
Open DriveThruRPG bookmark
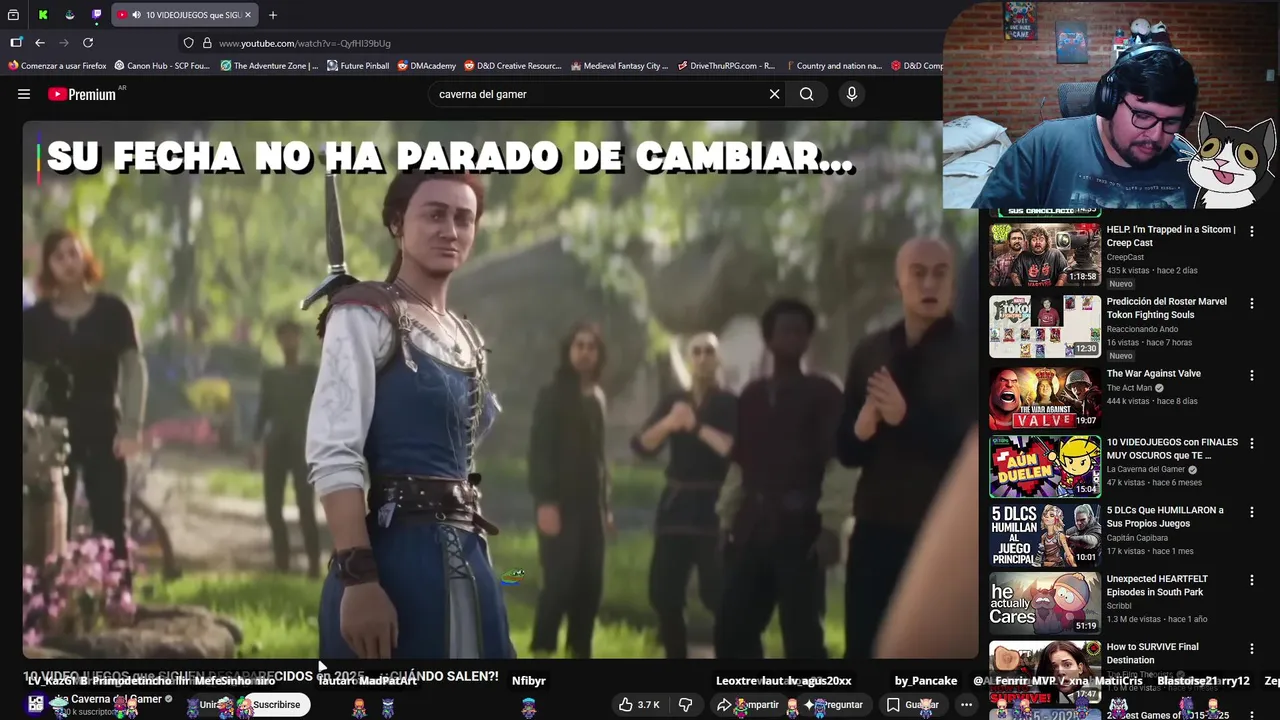tap(726, 66)
